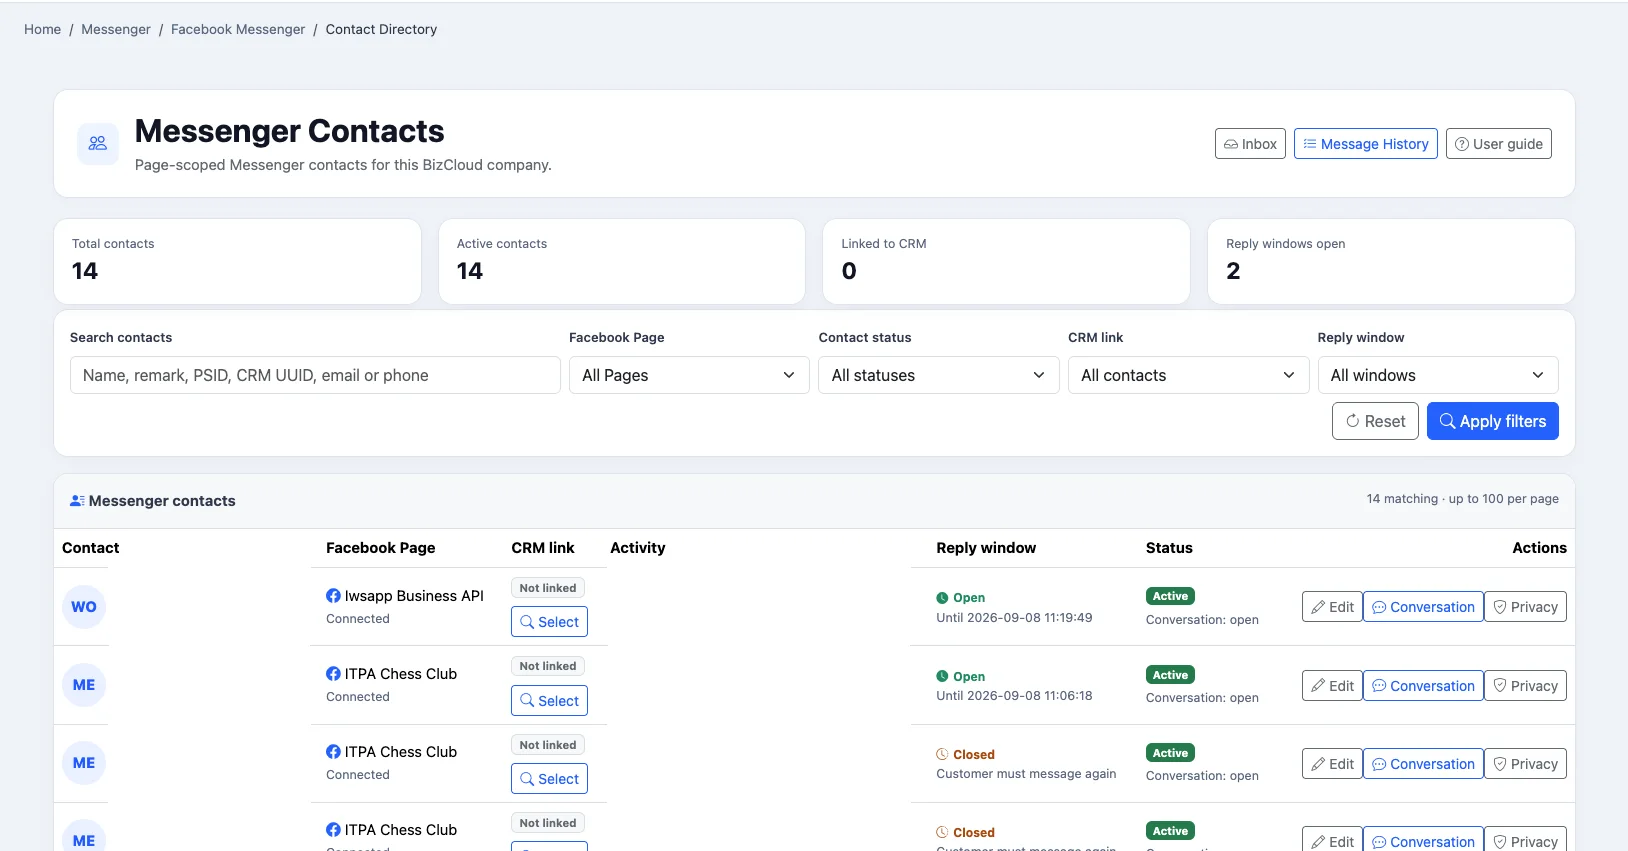Click the contacts icon beside Messenger Contacts title

point(98,144)
